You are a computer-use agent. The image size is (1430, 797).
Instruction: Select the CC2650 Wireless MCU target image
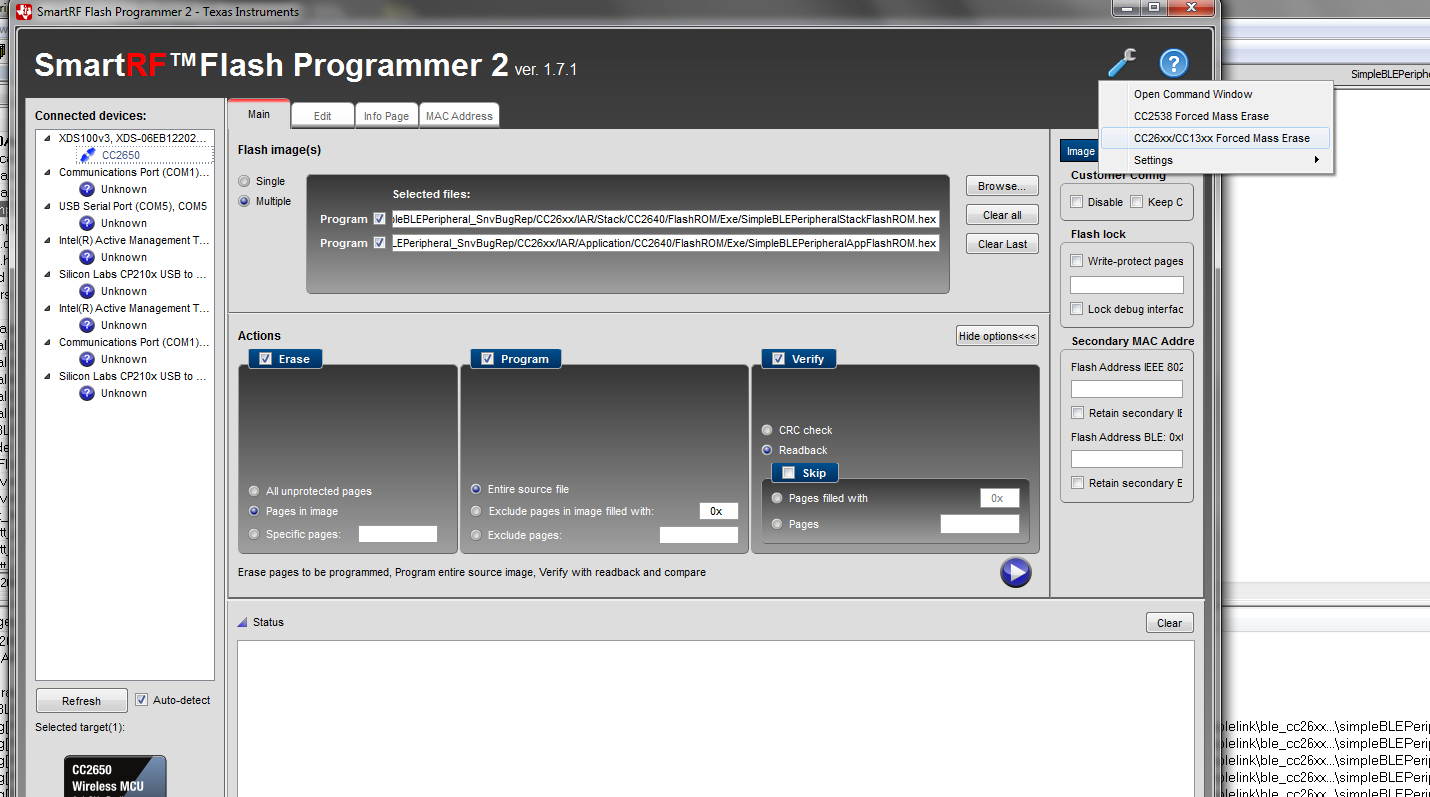[x=115, y=776]
